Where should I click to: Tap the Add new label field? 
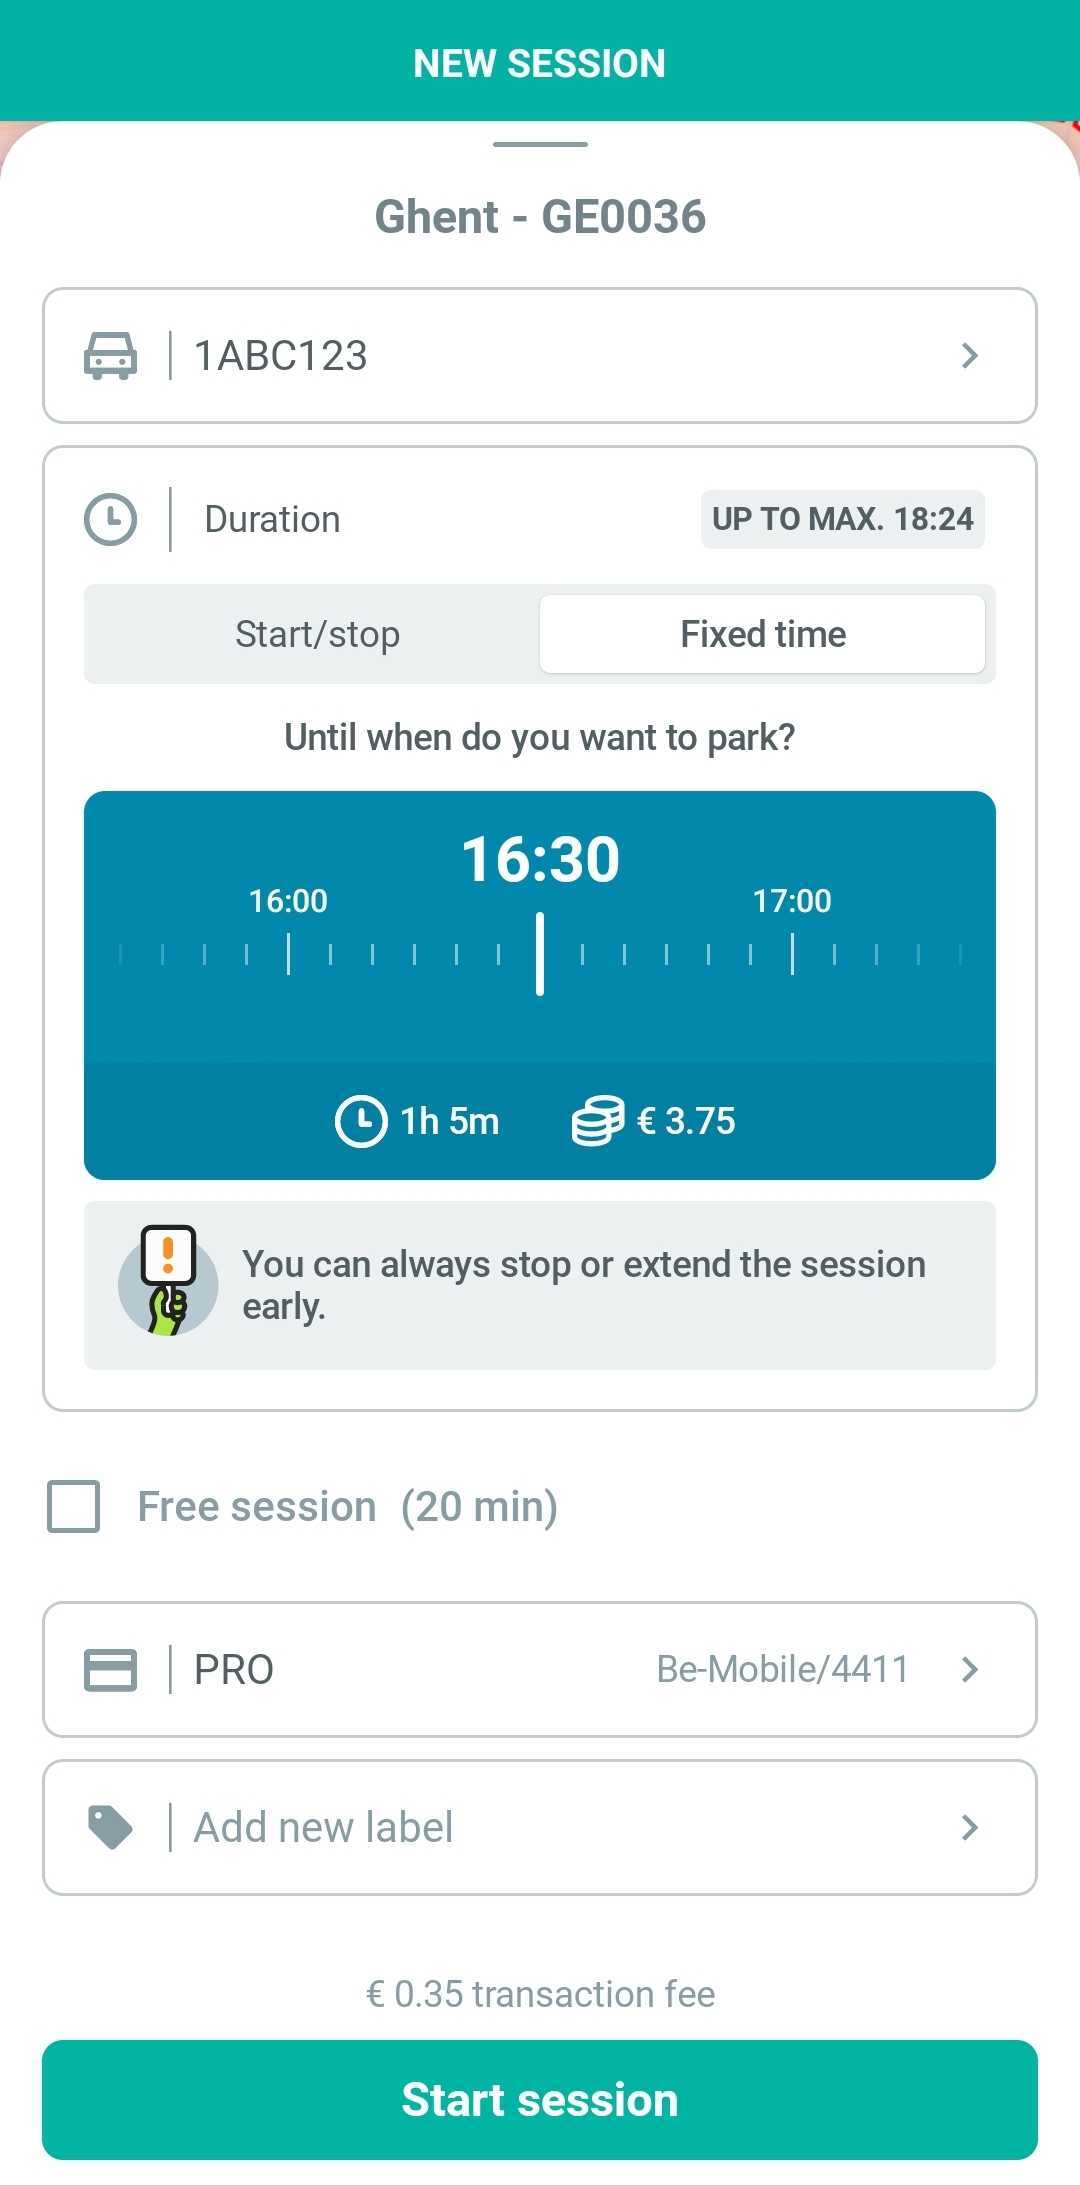(x=540, y=1827)
